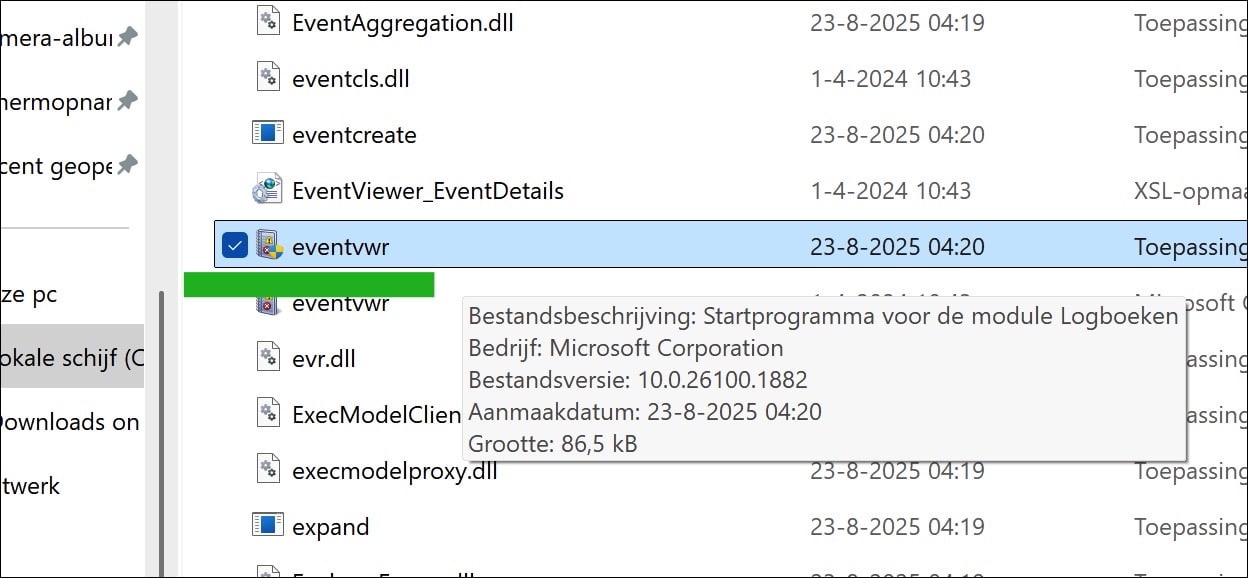This screenshot has height=578, width=1248.
Task: Click the execmodelproxy.dll file icon
Action: coord(267,470)
